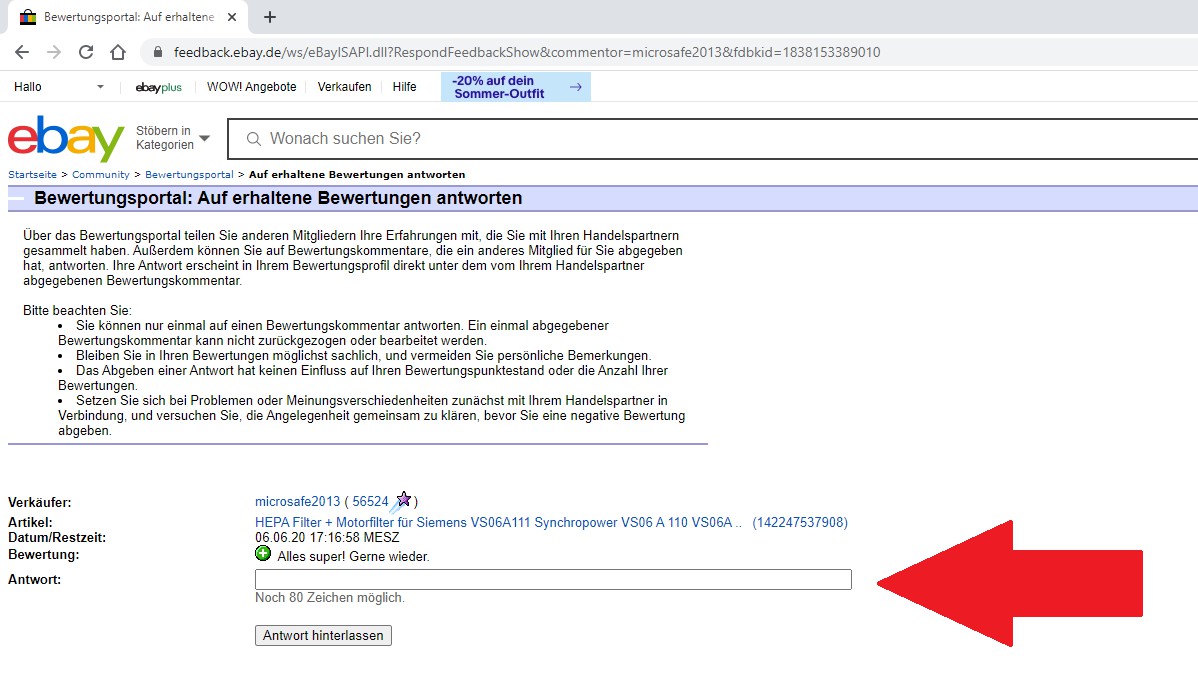Reload the page with refresh icon

86,52
